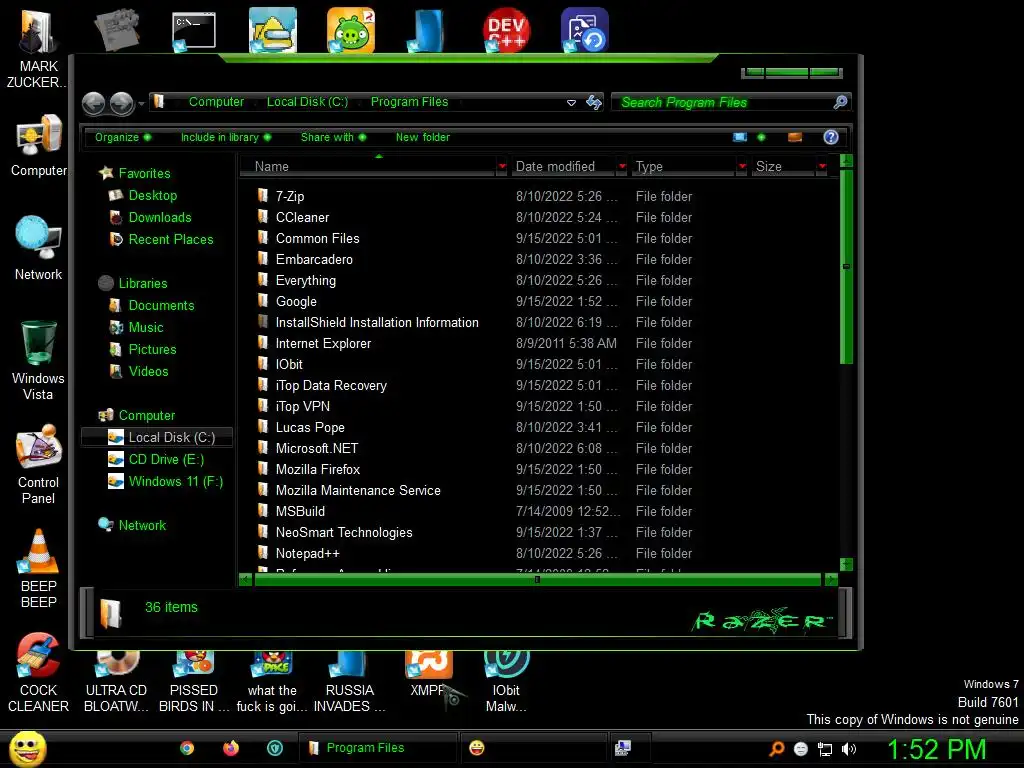Click the New folder button
Image resolution: width=1024 pixels, height=768 pixels.
[423, 137]
